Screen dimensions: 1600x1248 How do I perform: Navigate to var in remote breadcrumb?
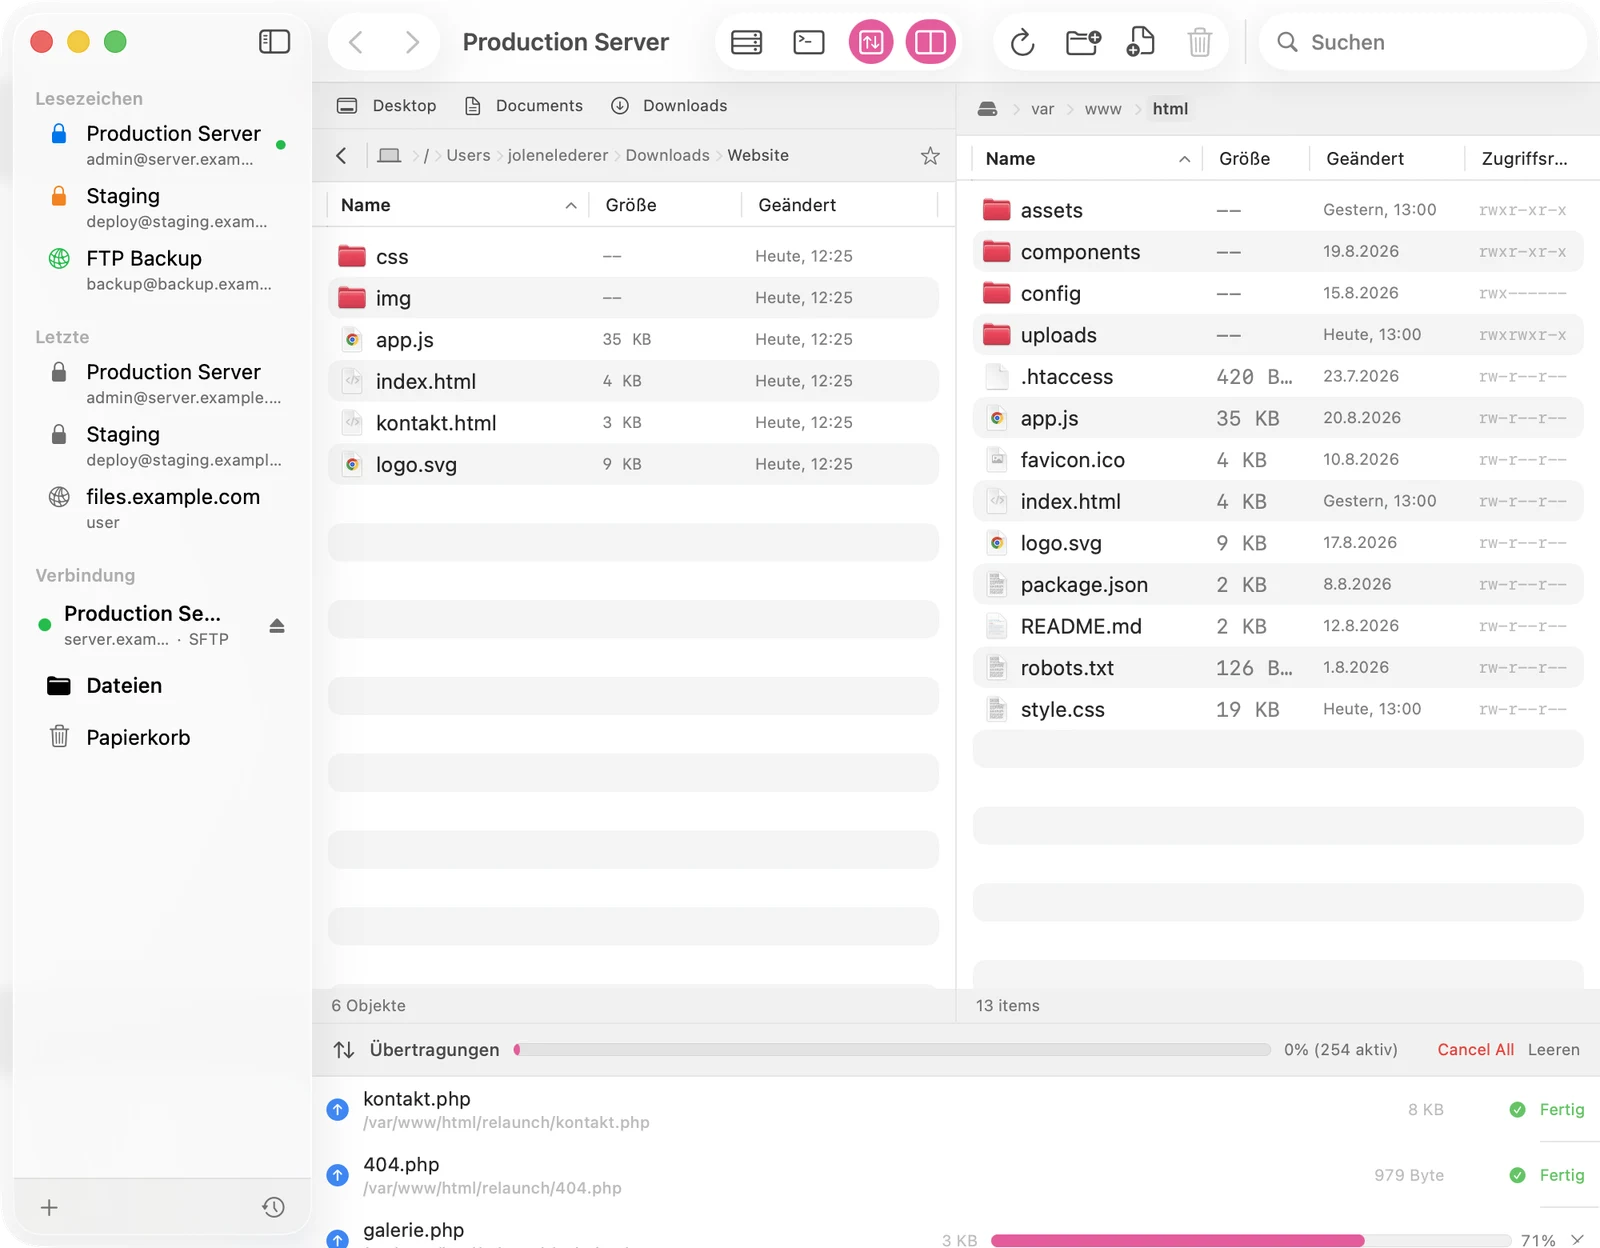1042,109
